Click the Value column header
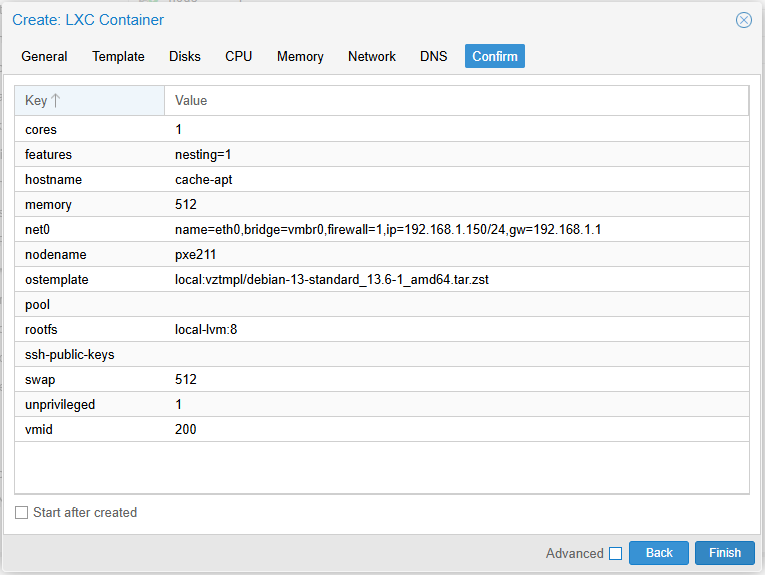Viewport: 765px width, 575px height. tap(456, 100)
